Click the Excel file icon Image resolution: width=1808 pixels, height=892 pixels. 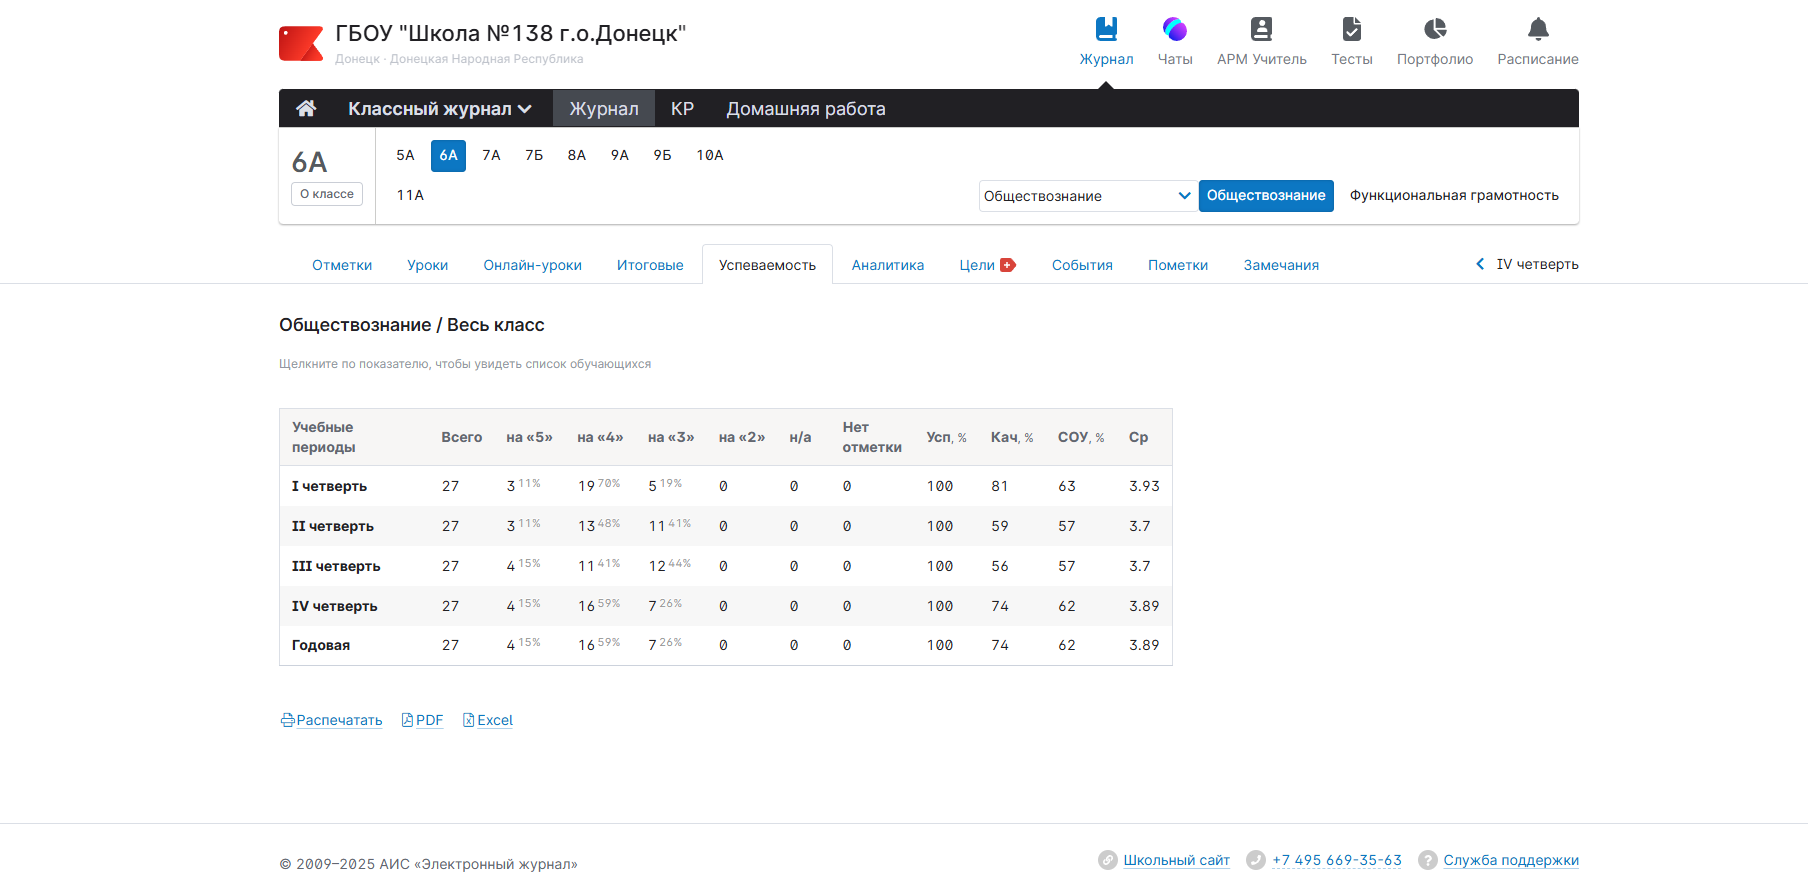coord(468,720)
